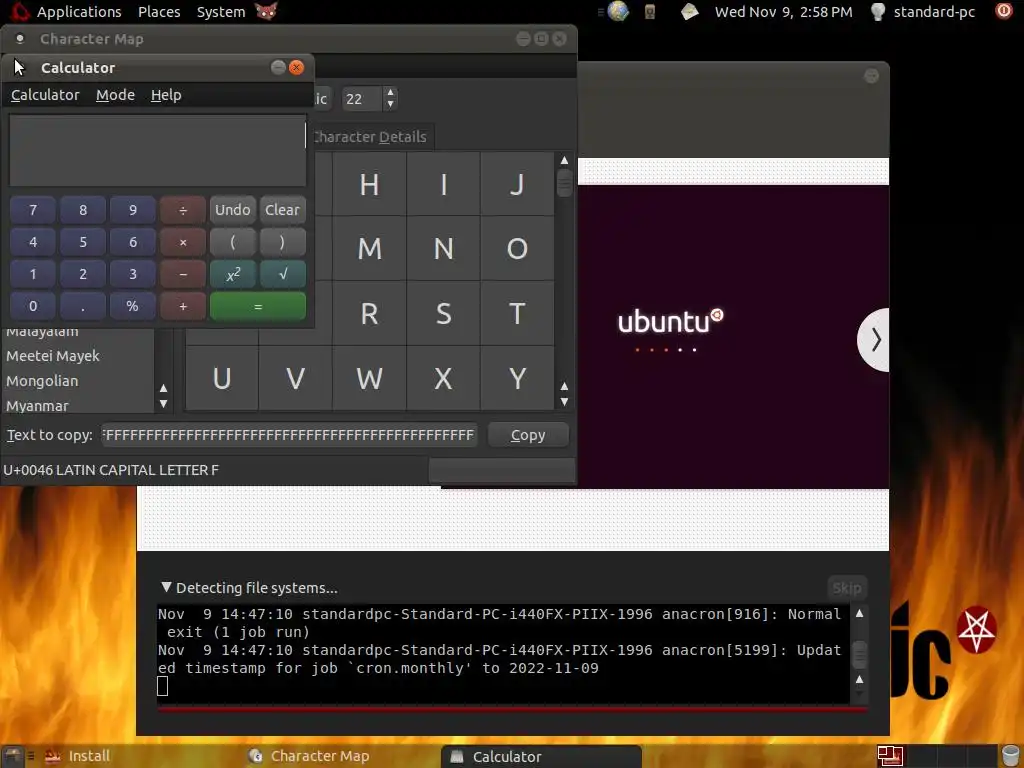
Task: Select letter U in the character grid
Action: (222, 378)
